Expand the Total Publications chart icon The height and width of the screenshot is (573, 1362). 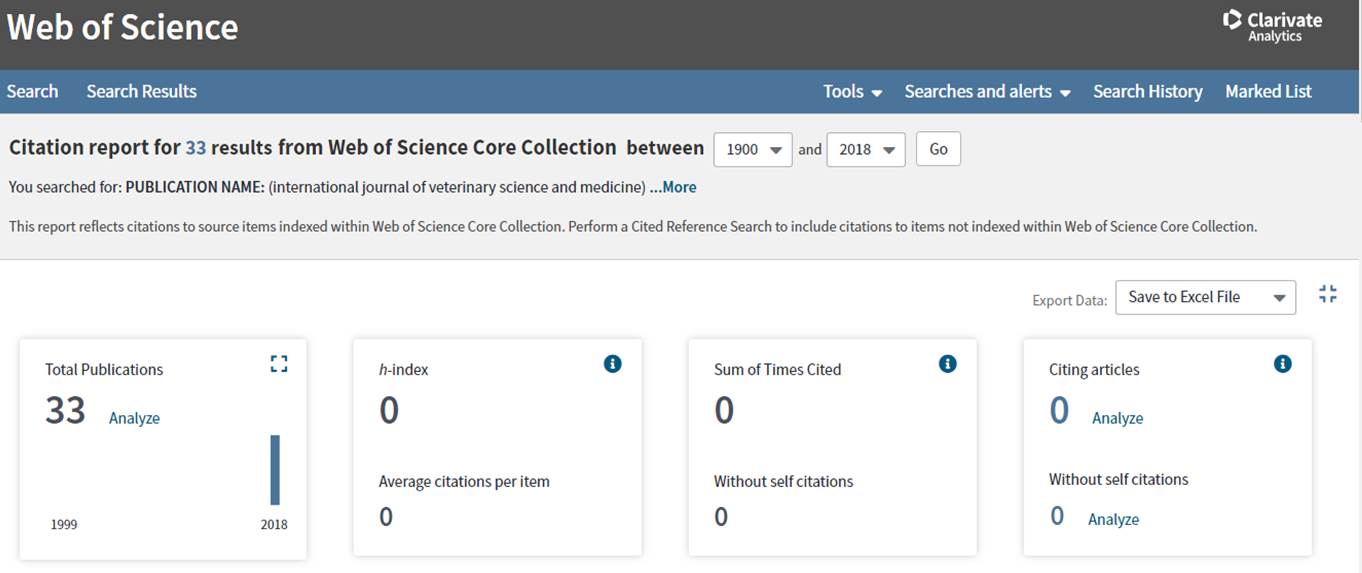coord(279,364)
